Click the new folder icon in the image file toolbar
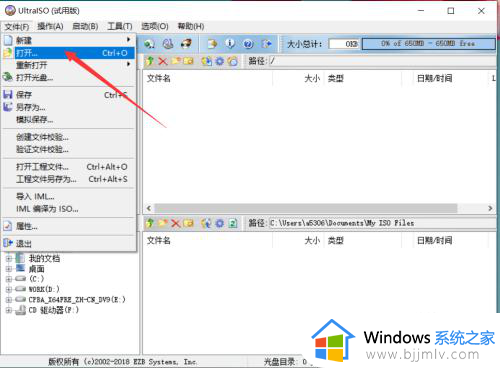This screenshot has height=368, width=500. (x=176, y=61)
